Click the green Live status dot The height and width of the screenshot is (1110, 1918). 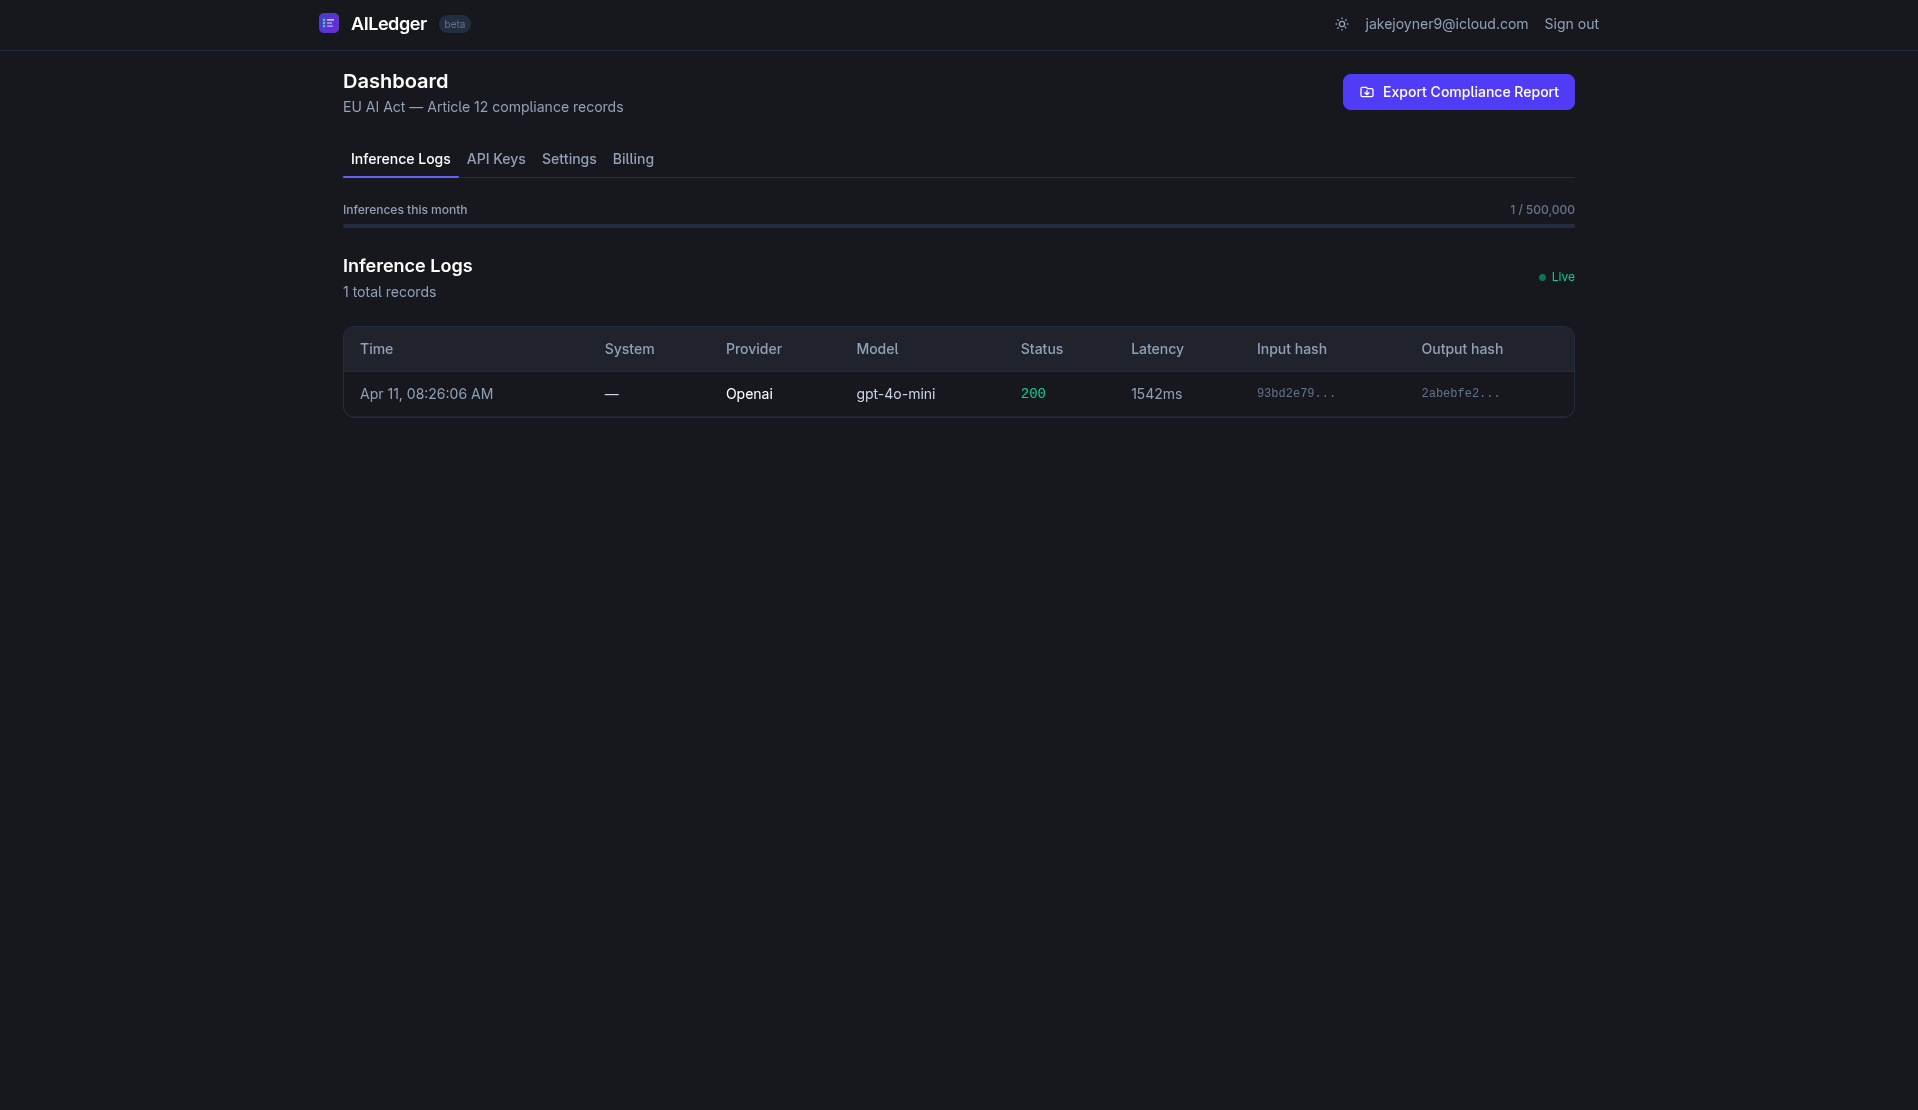click(x=1541, y=277)
